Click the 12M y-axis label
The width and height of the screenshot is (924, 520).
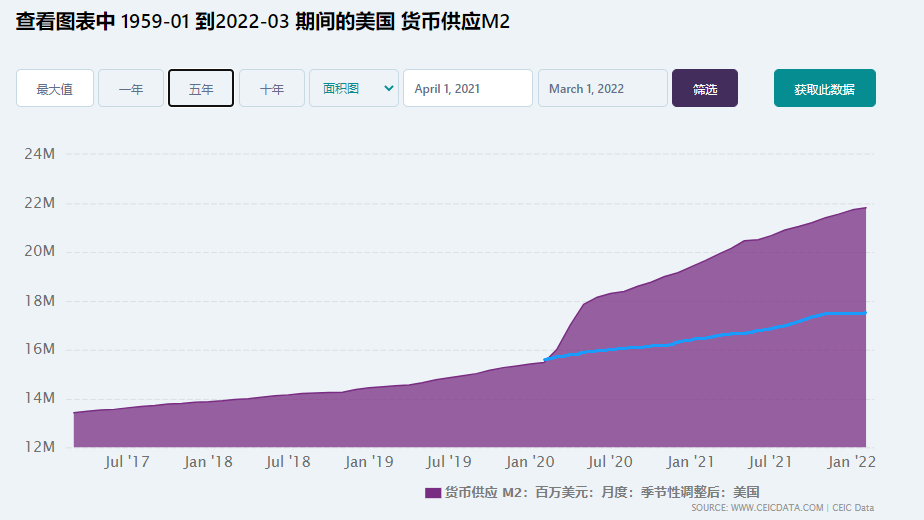(x=39, y=447)
